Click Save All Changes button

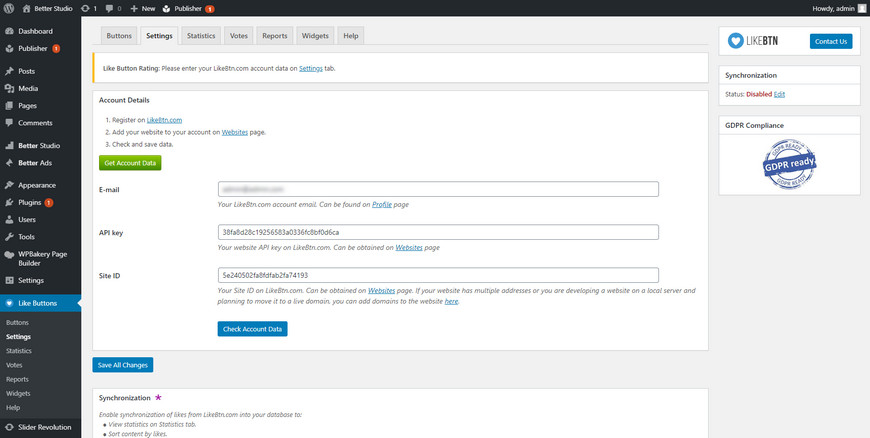(123, 365)
